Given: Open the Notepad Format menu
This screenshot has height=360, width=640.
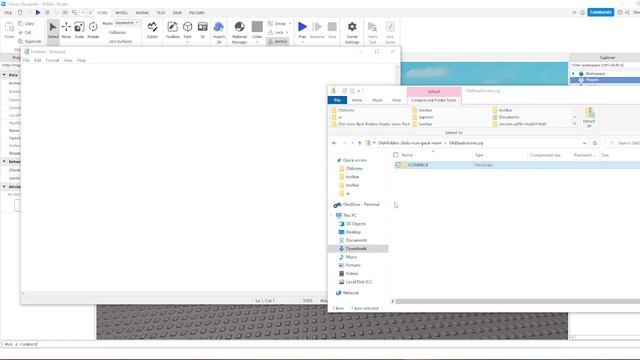Looking at the screenshot, I should pyautogui.click(x=52, y=60).
